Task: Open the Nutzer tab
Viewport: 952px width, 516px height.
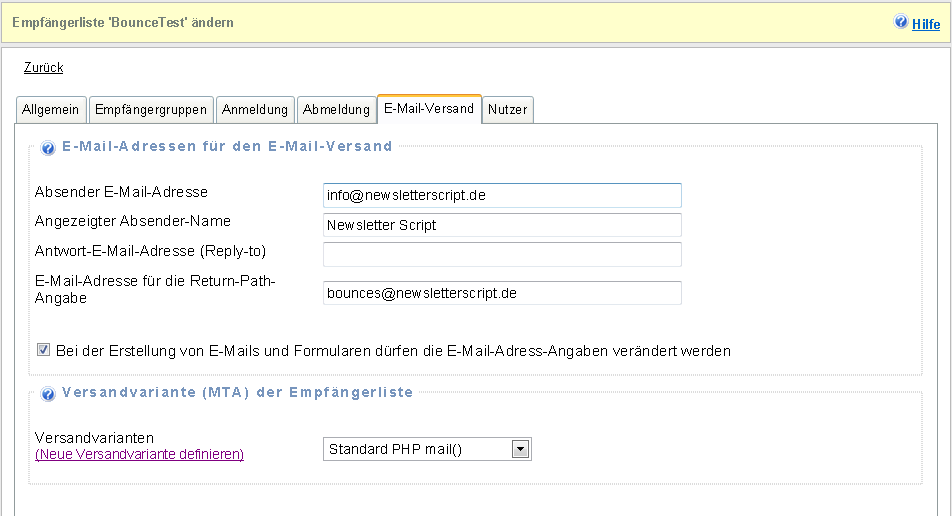Action: (x=508, y=110)
